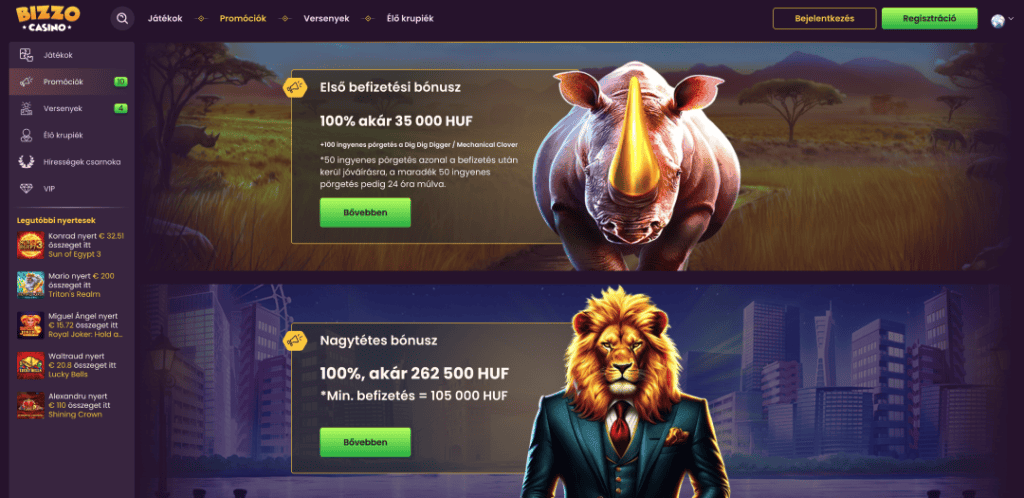Open the Bizzo Casino logo home
Viewport: 1024px width, 498px height.
click(x=48, y=18)
